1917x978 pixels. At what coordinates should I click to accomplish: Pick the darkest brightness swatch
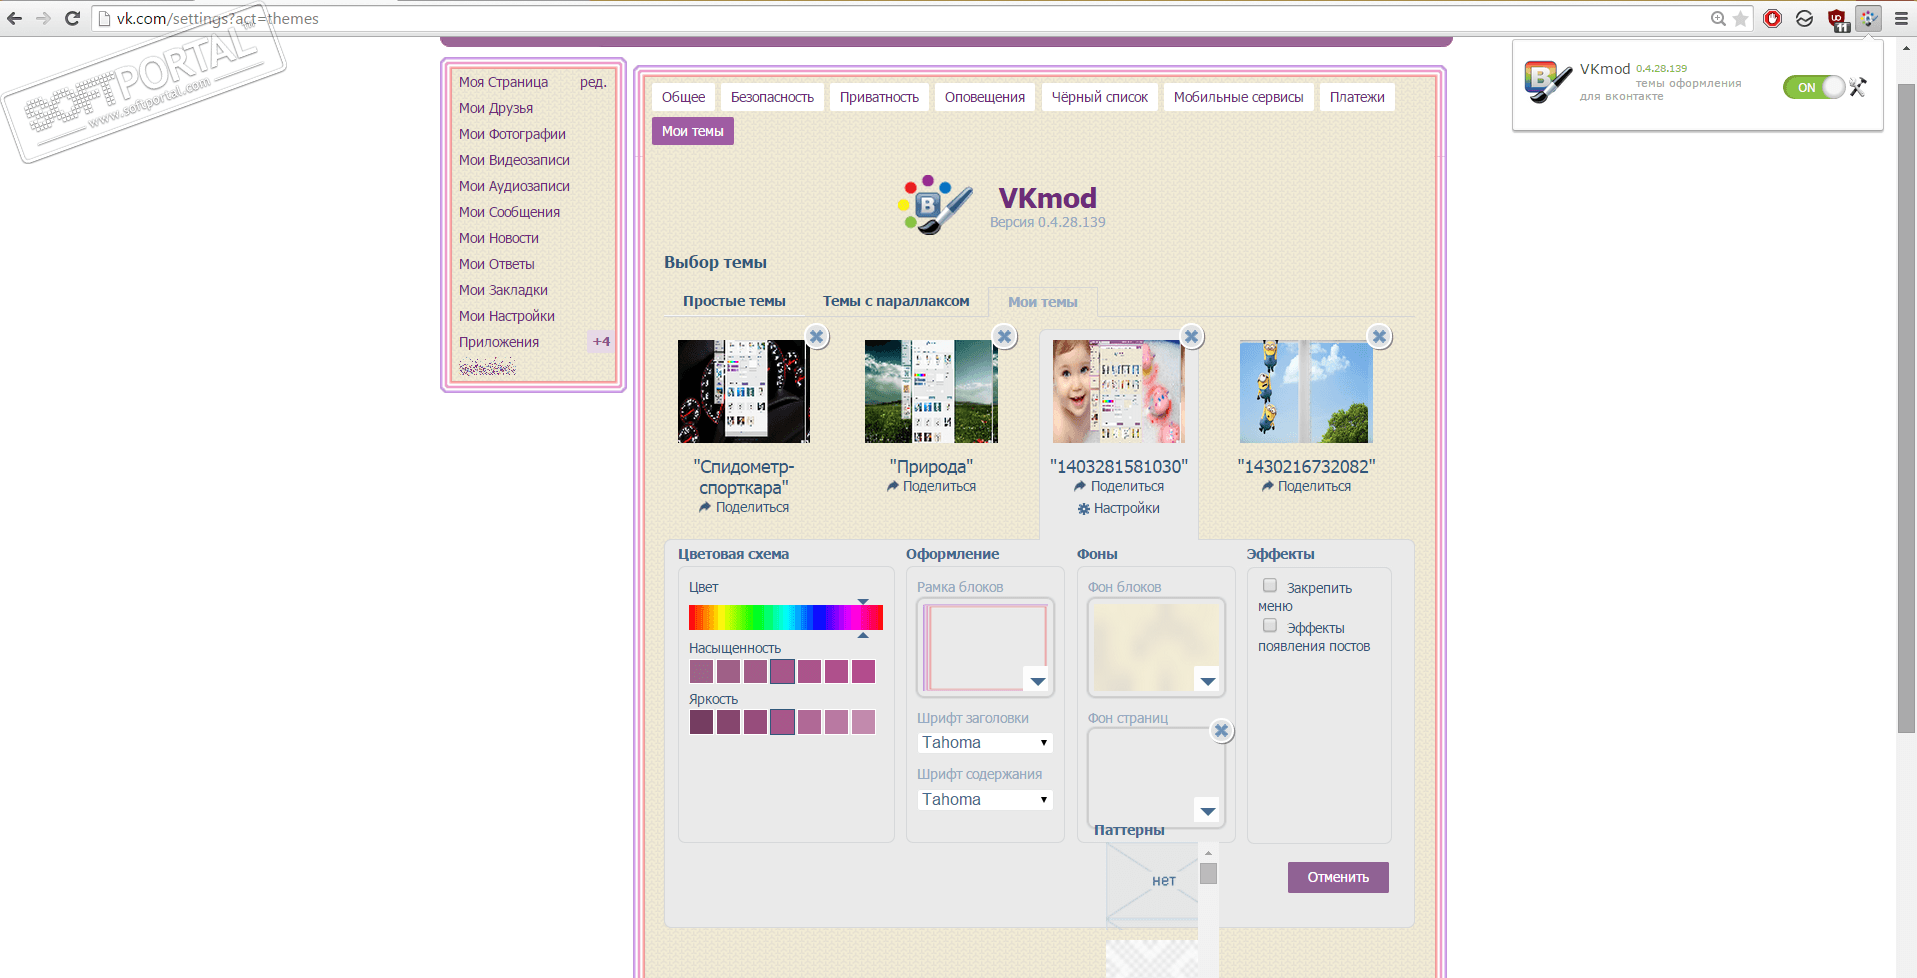pyautogui.click(x=702, y=722)
